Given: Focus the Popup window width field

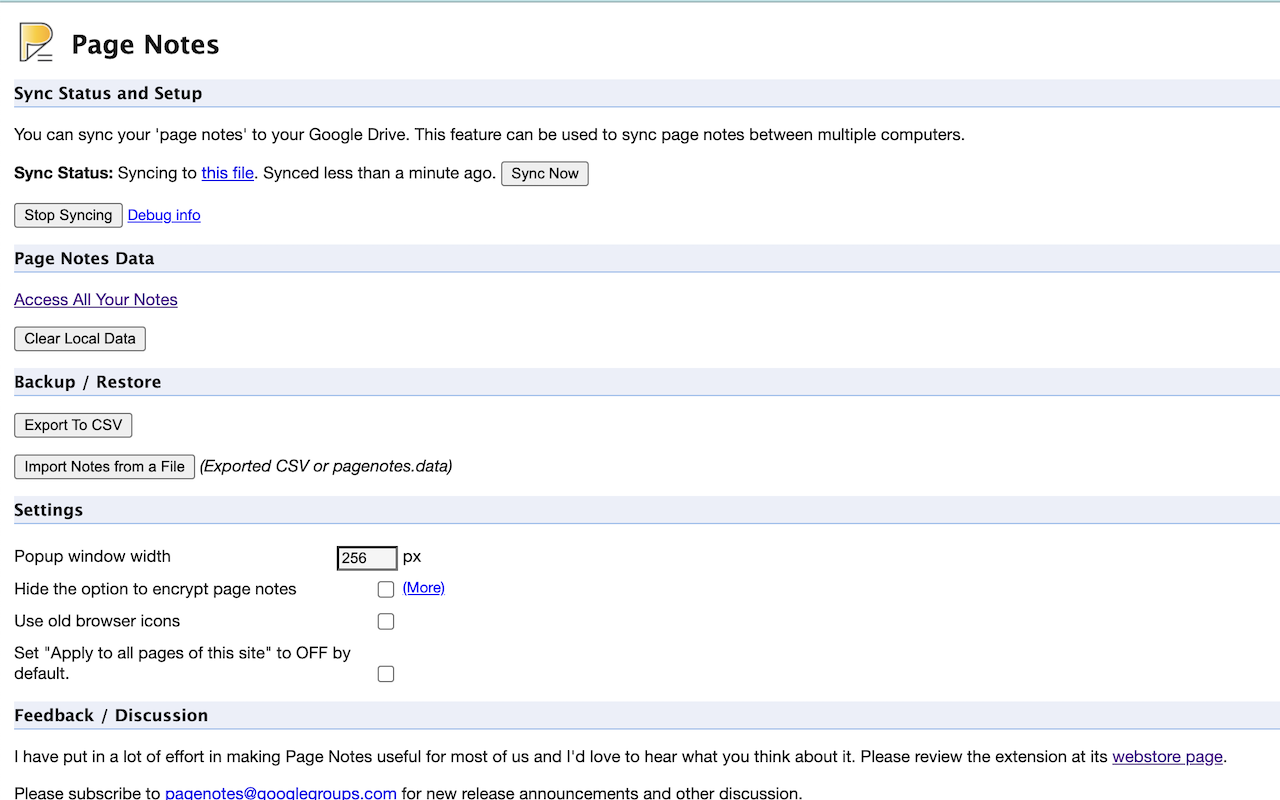Looking at the screenshot, I should pyautogui.click(x=367, y=558).
